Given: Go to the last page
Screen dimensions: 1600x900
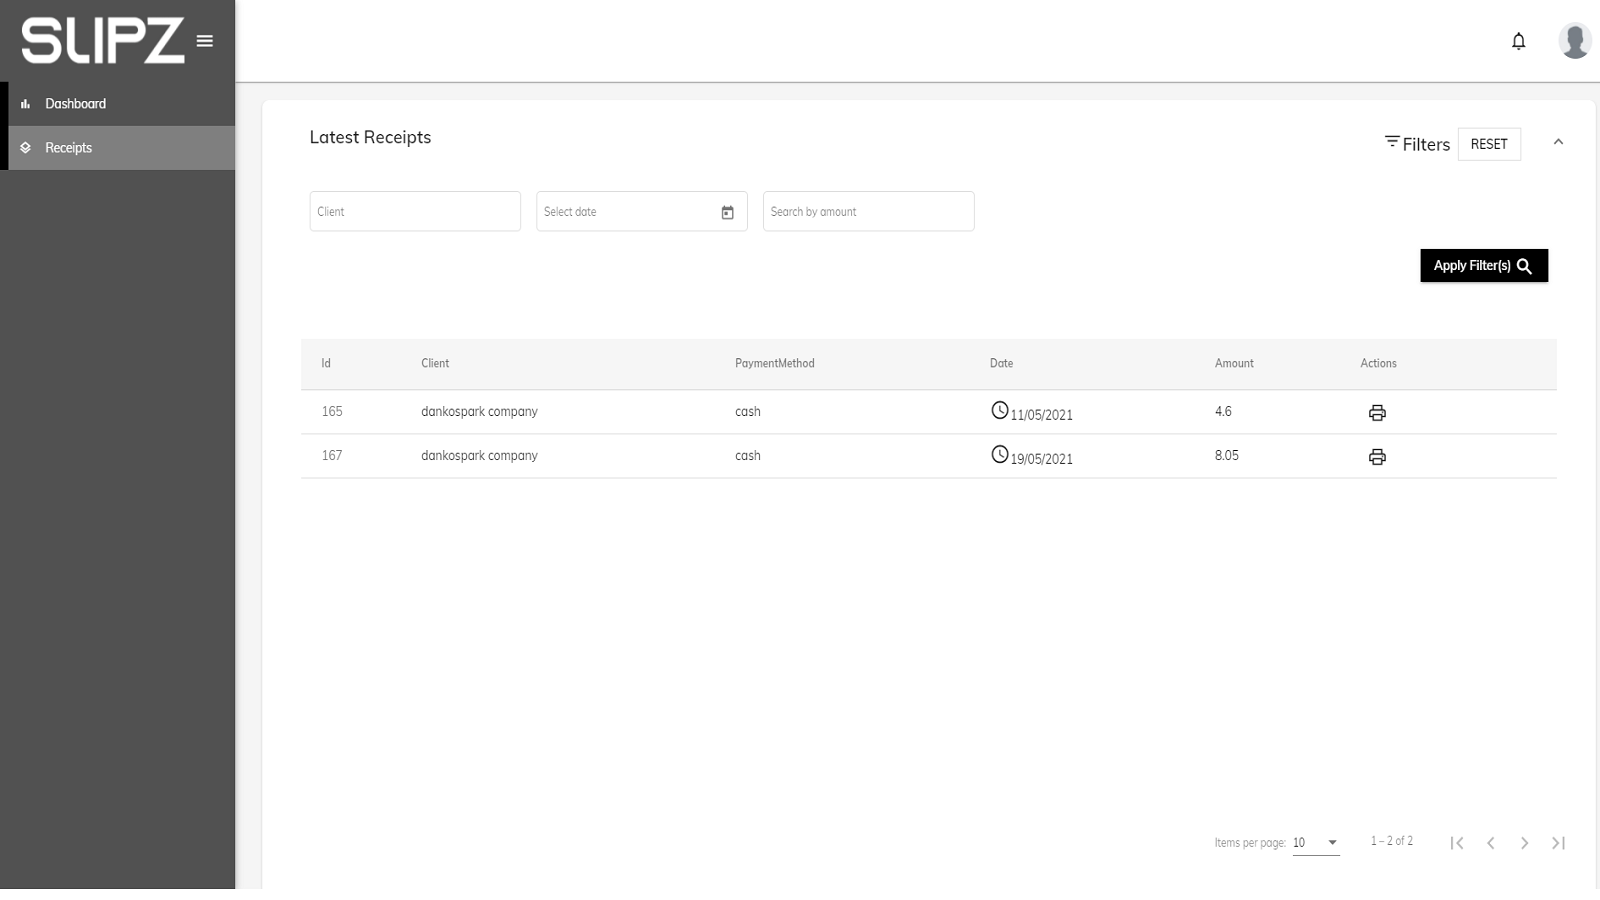Looking at the screenshot, I should [1558, 843].
